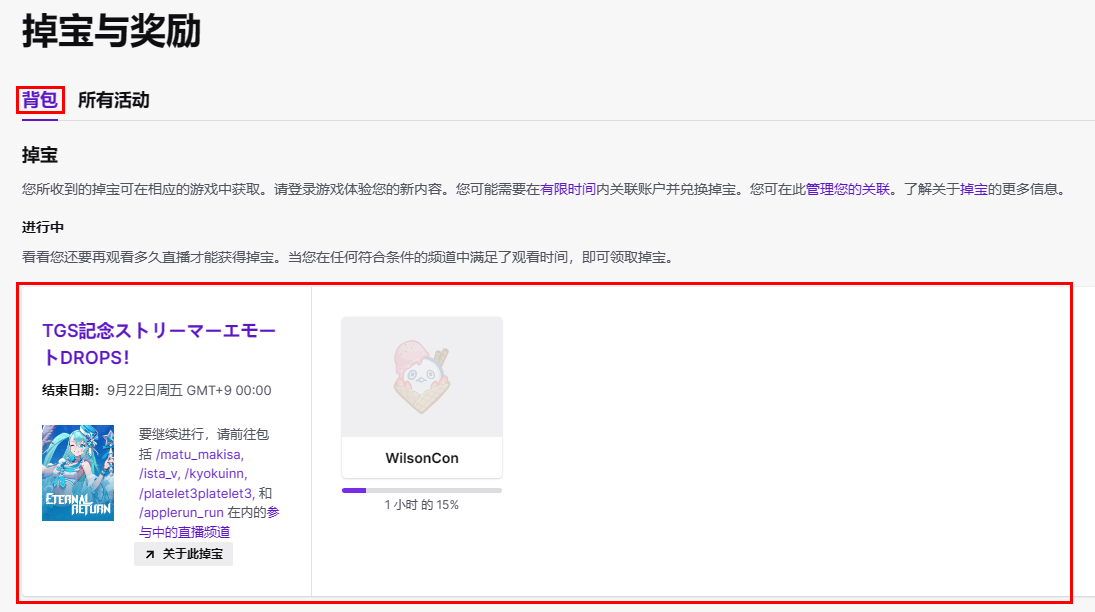Open the 所有活动 tab
This screenshot has width=1095, height=612.
click(x=113, y=100)
